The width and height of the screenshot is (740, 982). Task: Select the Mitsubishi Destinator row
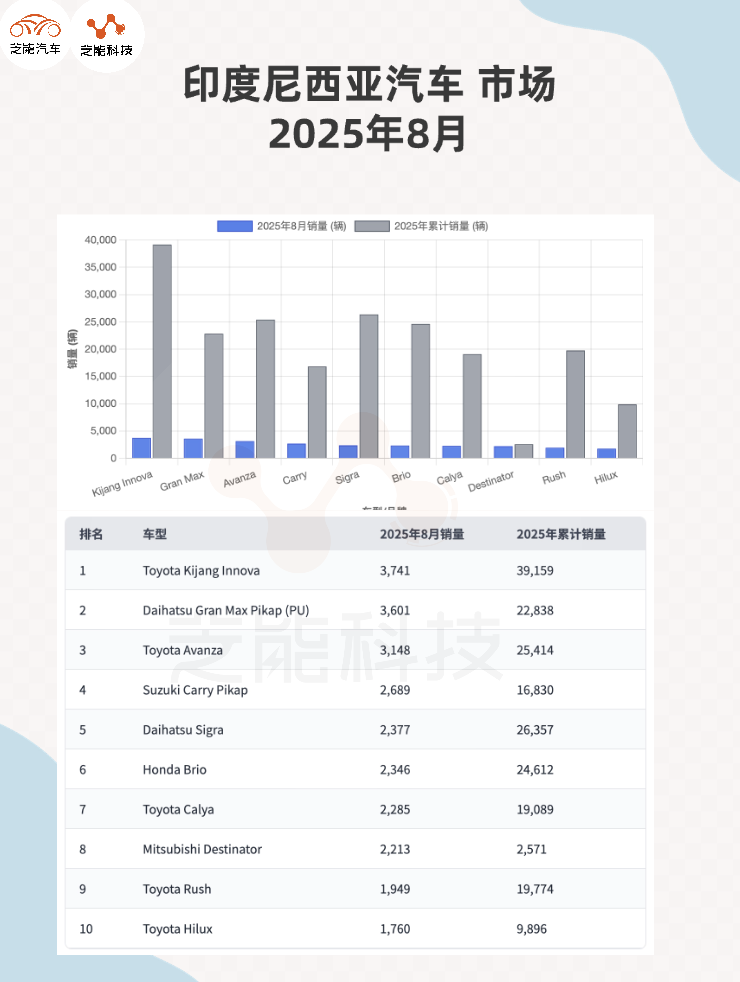(202, 849)
